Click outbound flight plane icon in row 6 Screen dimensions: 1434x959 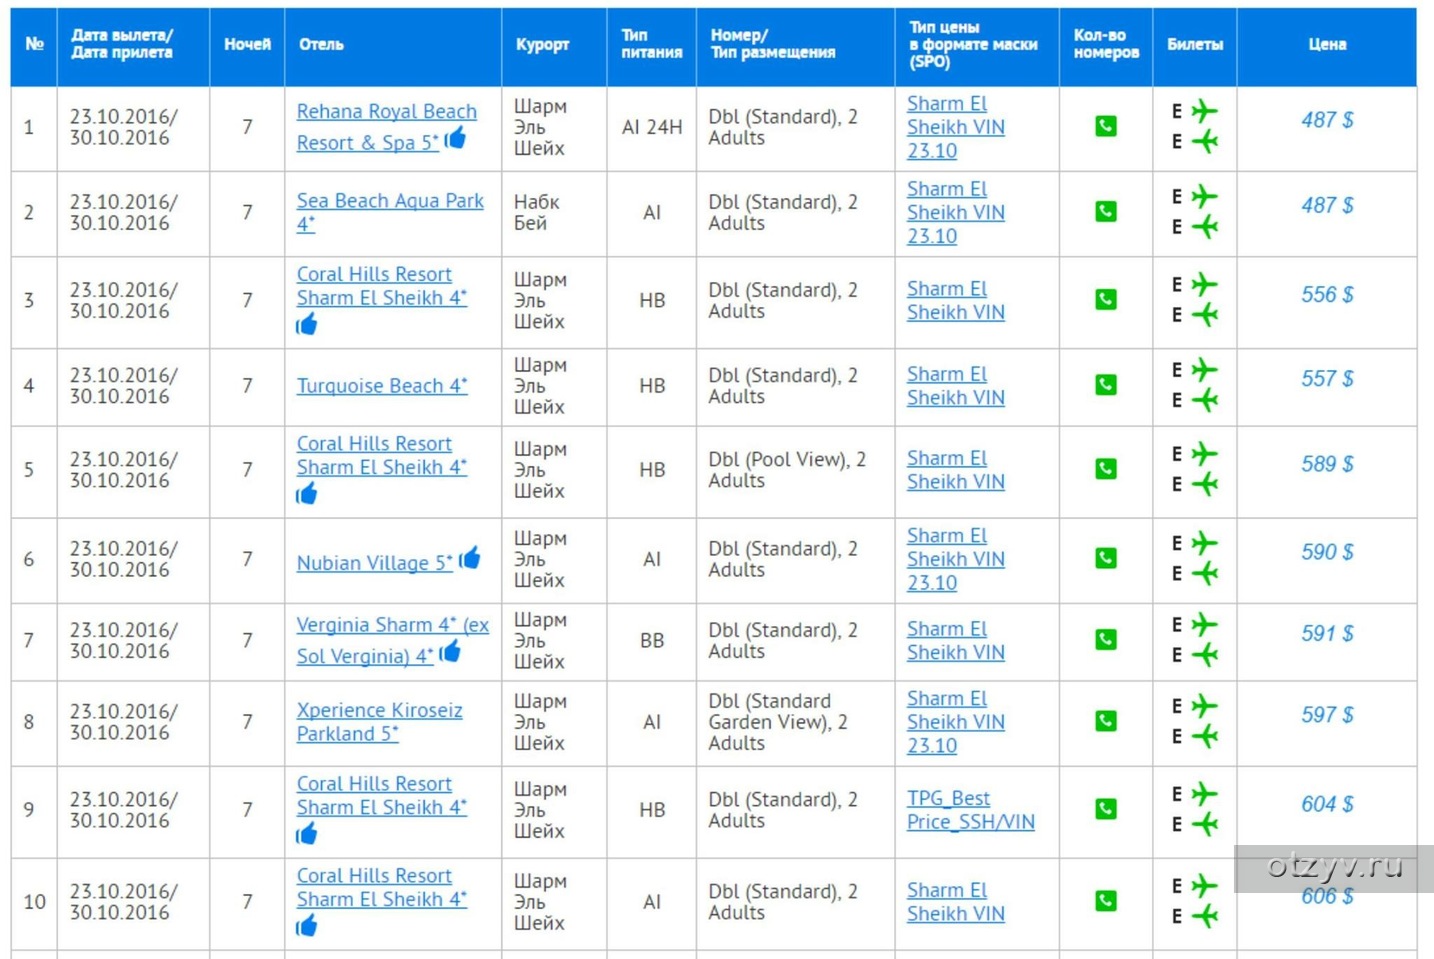pyautogui.click(x=1204, y=543)
